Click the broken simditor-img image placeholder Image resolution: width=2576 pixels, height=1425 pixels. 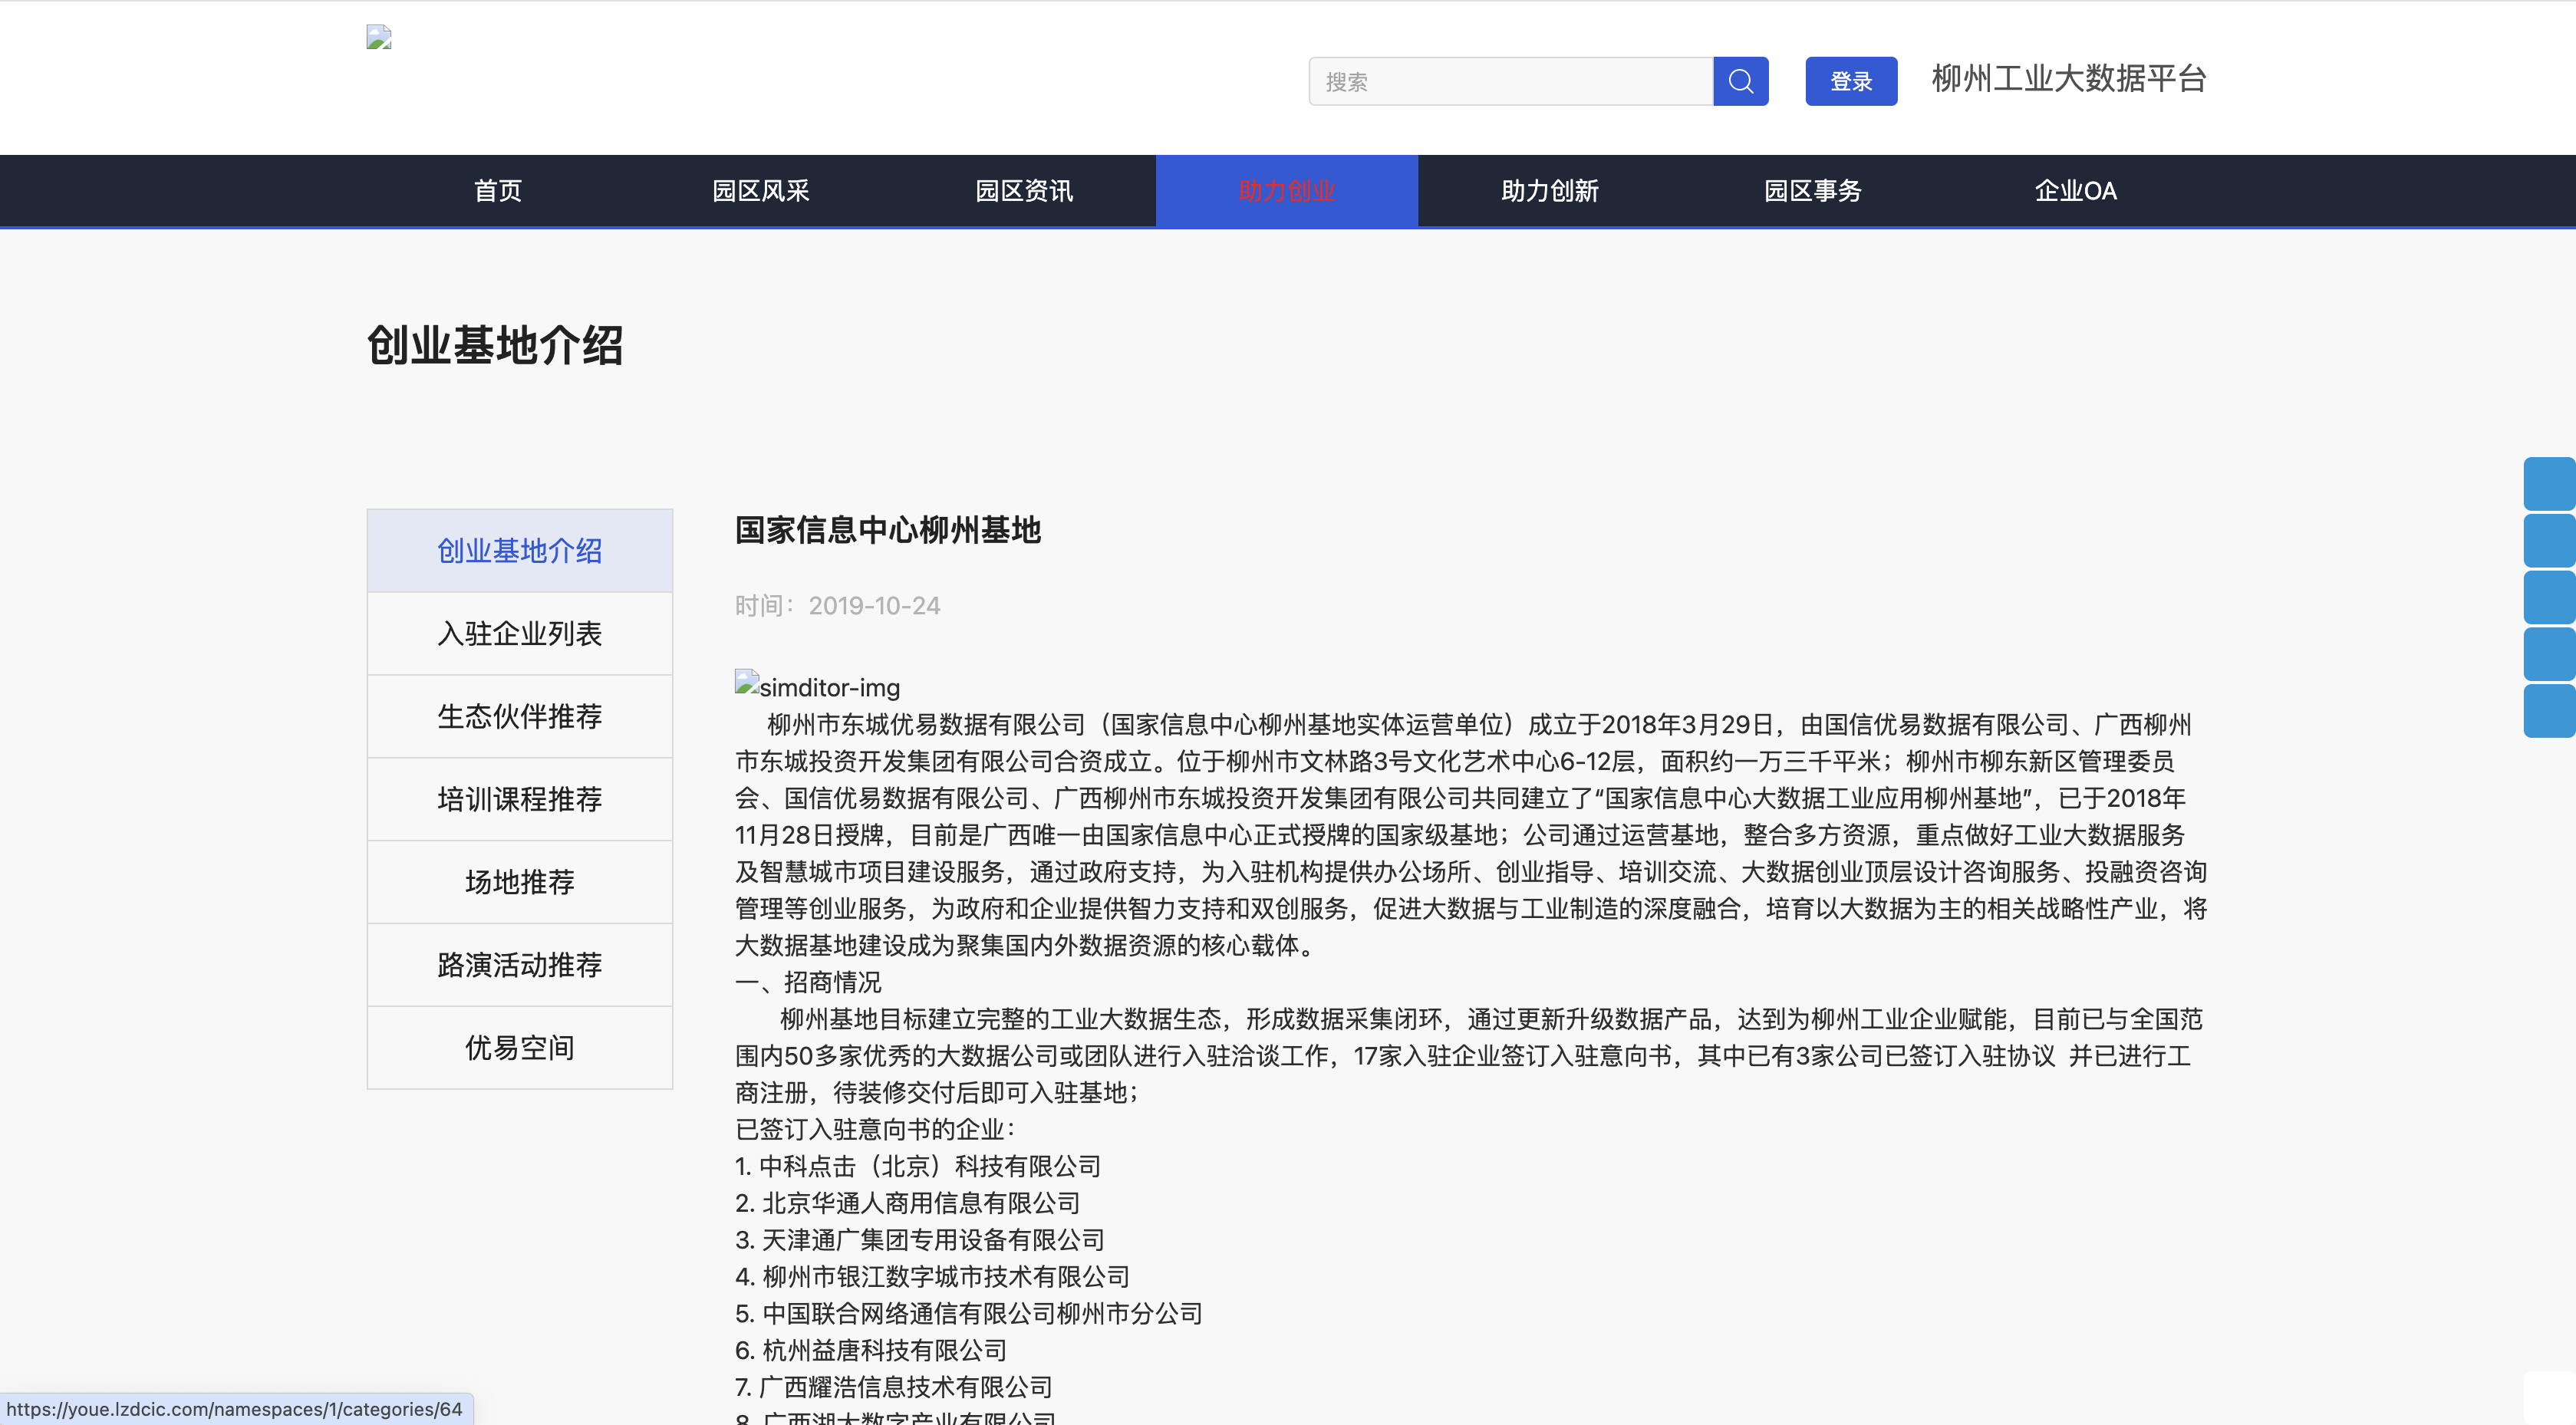click(x=818, y=686)
